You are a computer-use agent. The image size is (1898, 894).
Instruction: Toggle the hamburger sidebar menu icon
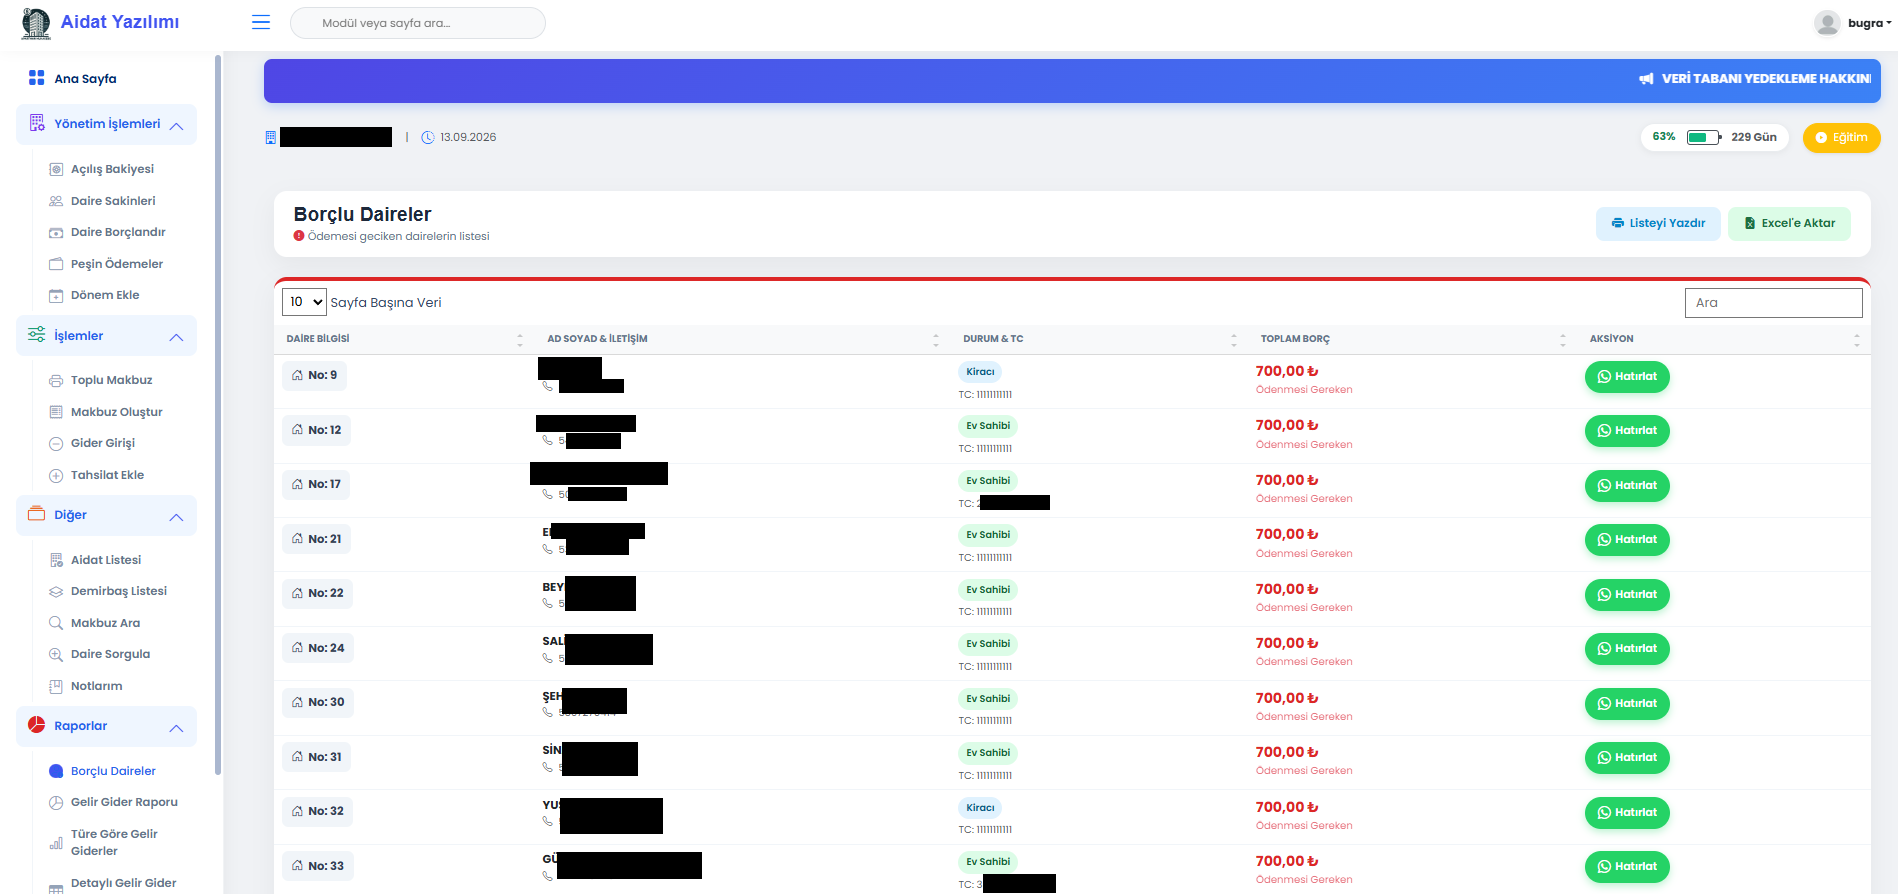pyautogui.click(x=261, y=22)
